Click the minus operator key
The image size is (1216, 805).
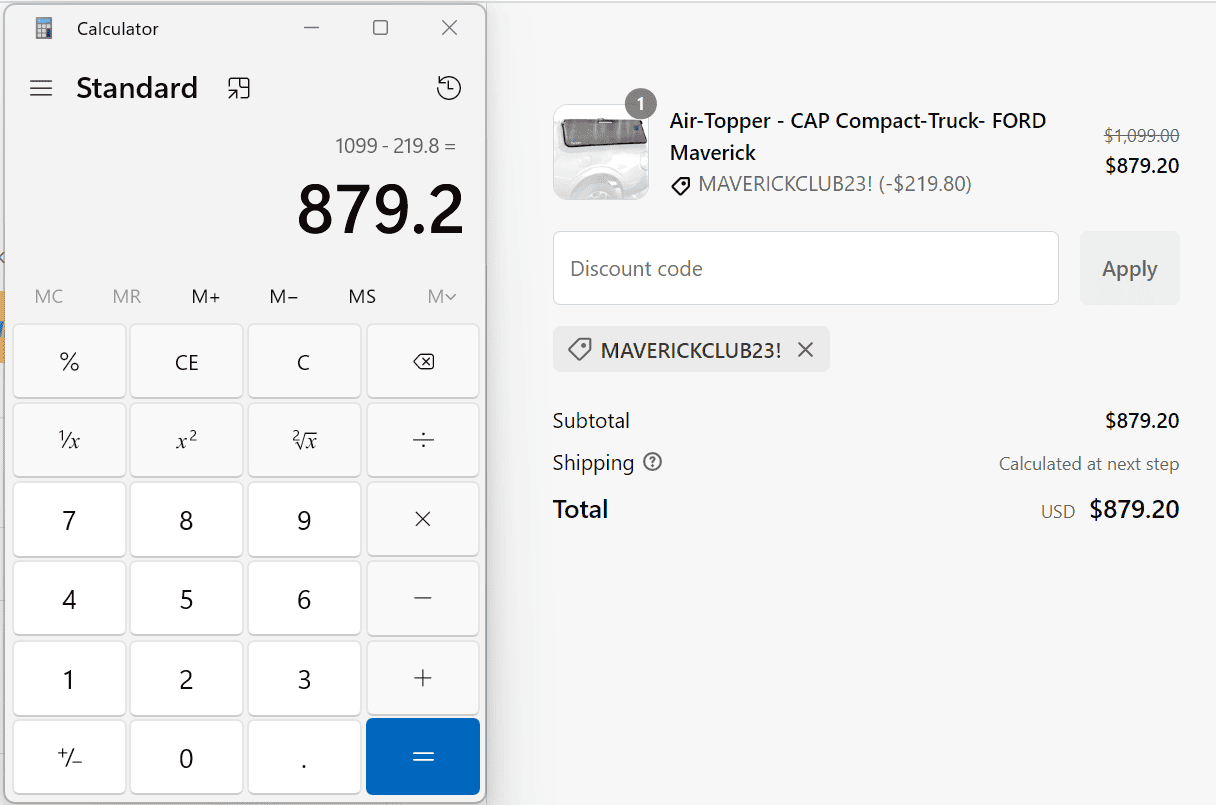423,598
